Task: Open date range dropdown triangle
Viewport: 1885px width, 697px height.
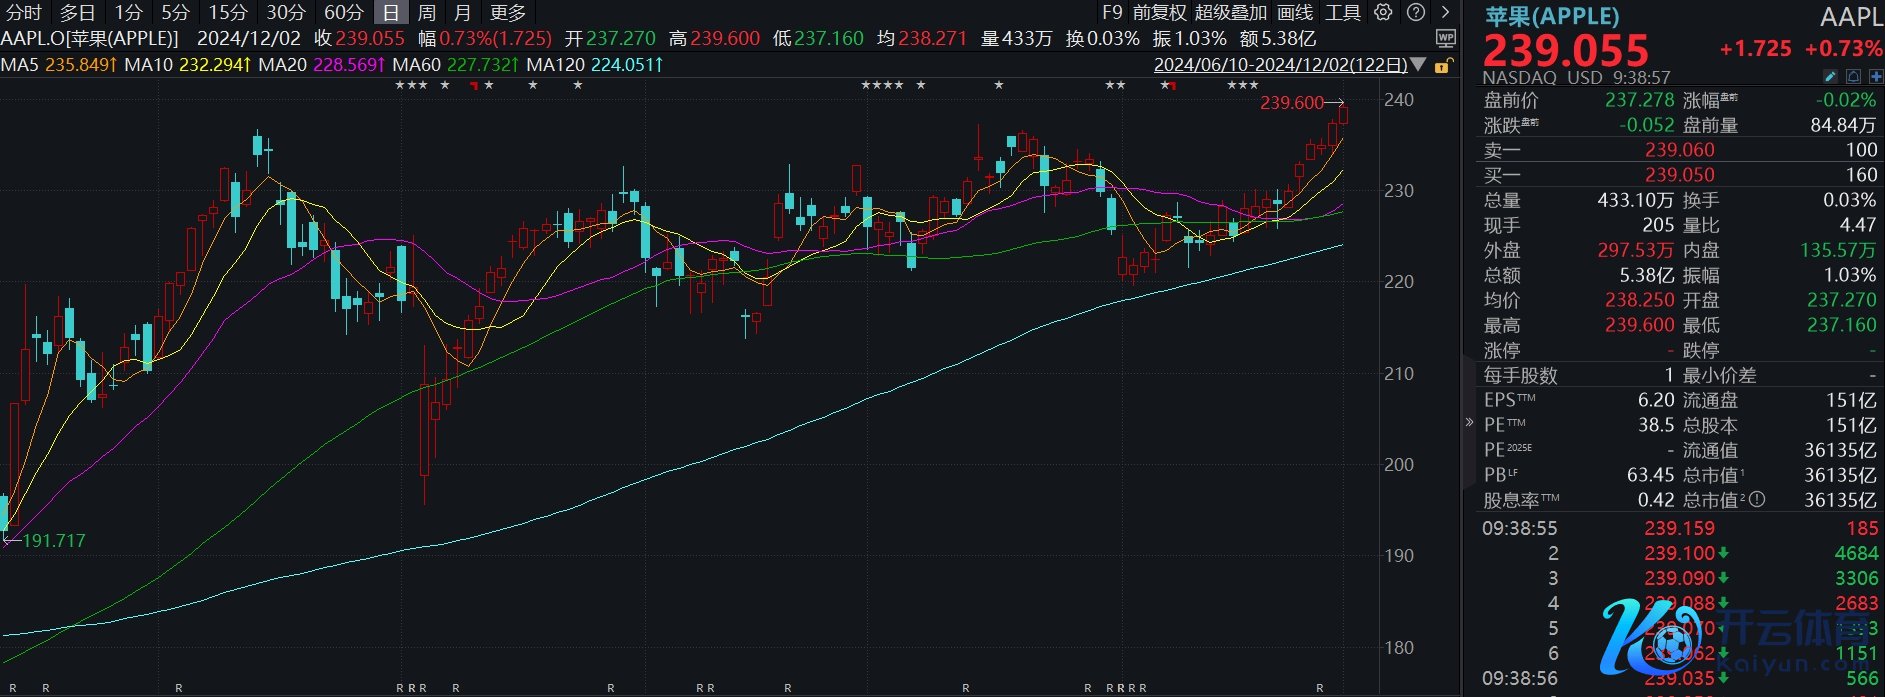Action: 1418,66
